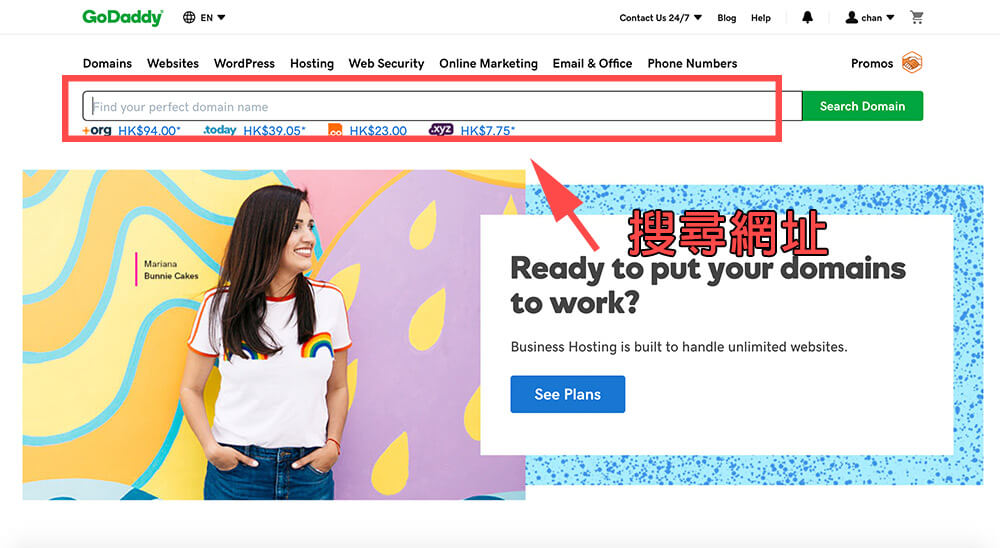Open the Blog link
This screenshot has width=1000, height=548.
(726, 18)
